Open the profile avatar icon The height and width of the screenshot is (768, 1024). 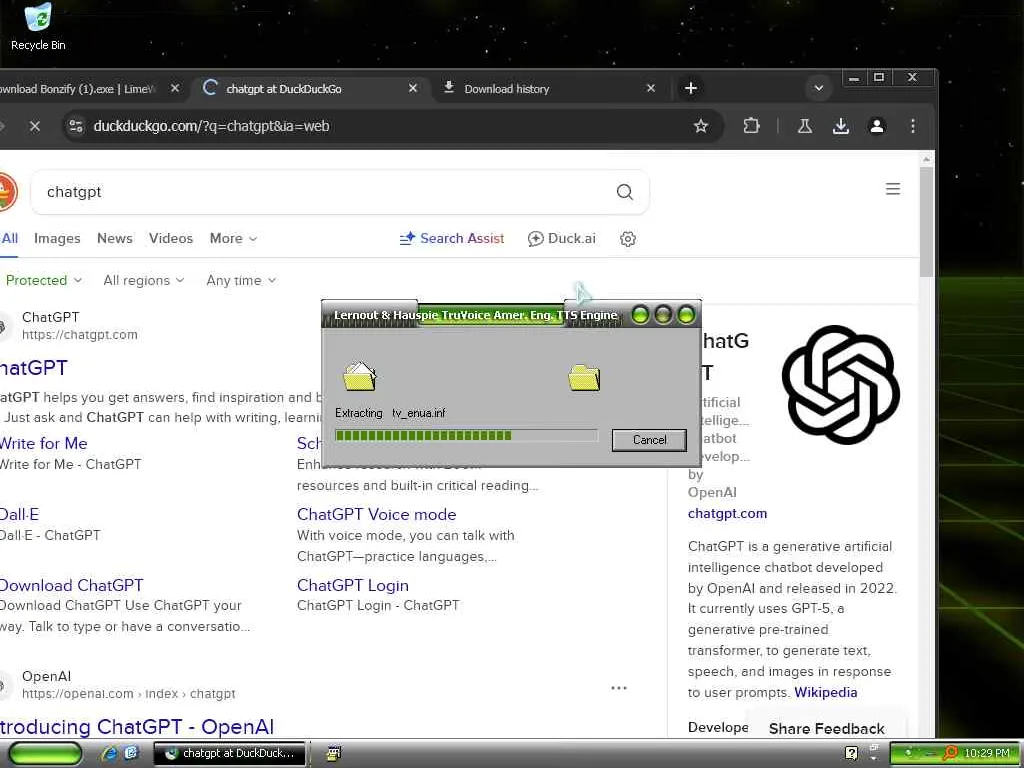pyautogui.click(x=877, y=126)
